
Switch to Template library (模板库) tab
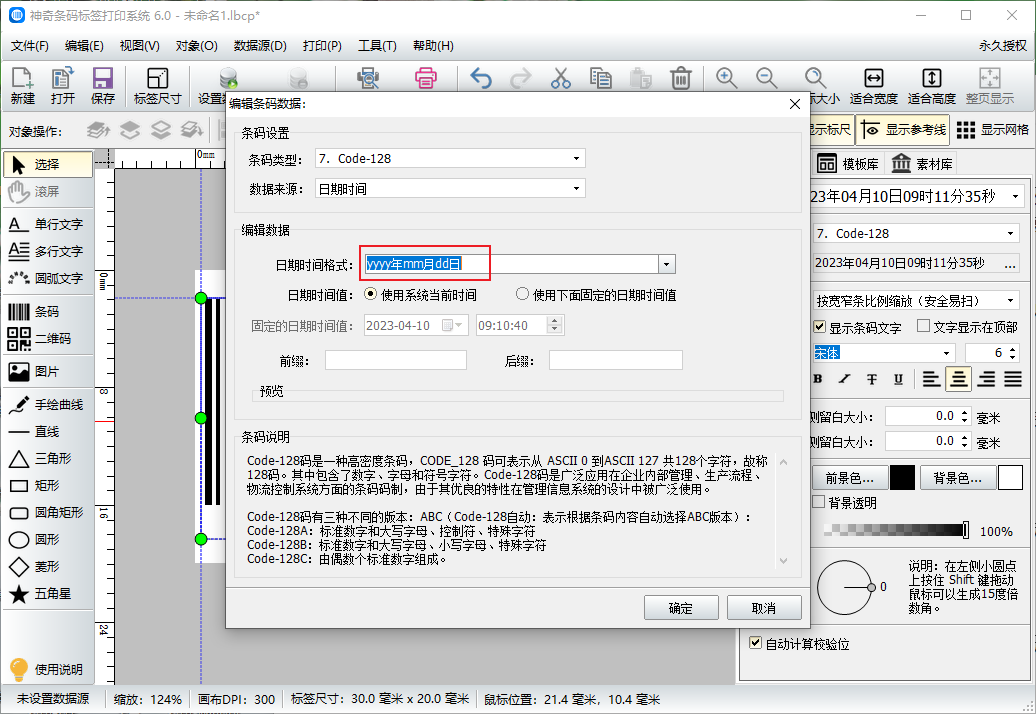(849, 164)
